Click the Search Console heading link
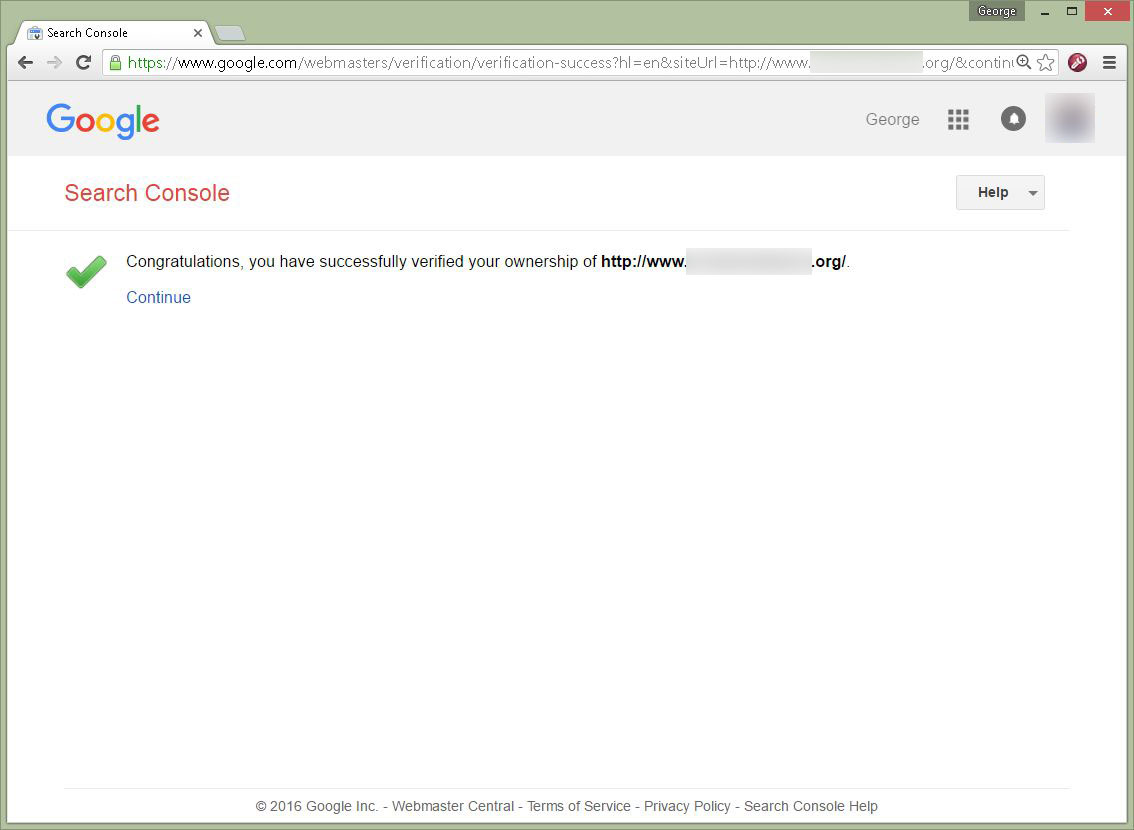The width and height of the screenshot is (1134, 830). (147, 193)
